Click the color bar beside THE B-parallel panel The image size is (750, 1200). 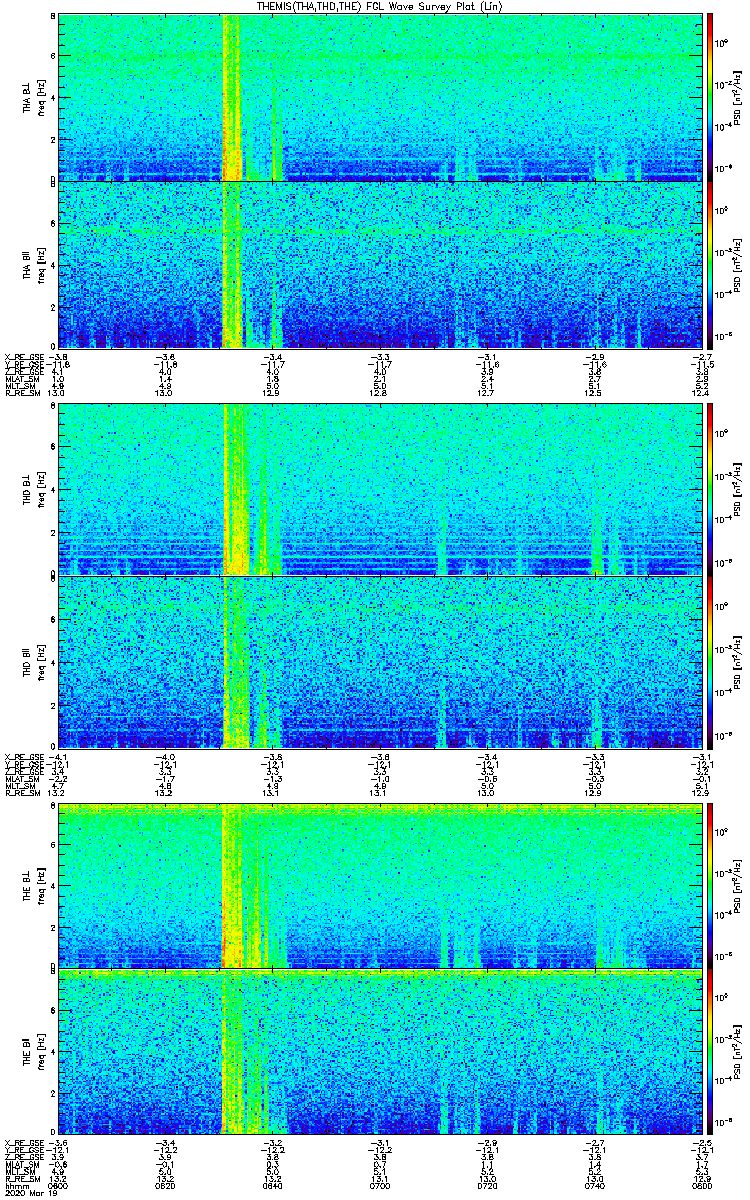[710, 1051]
